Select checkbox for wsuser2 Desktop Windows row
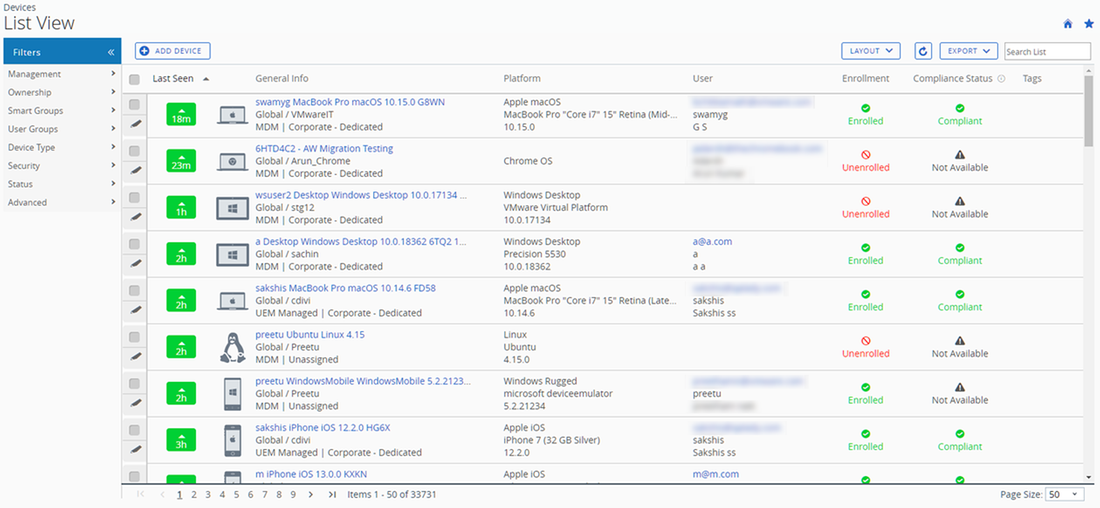Viewport: 1100px width, 508px height. pos(135,197)
